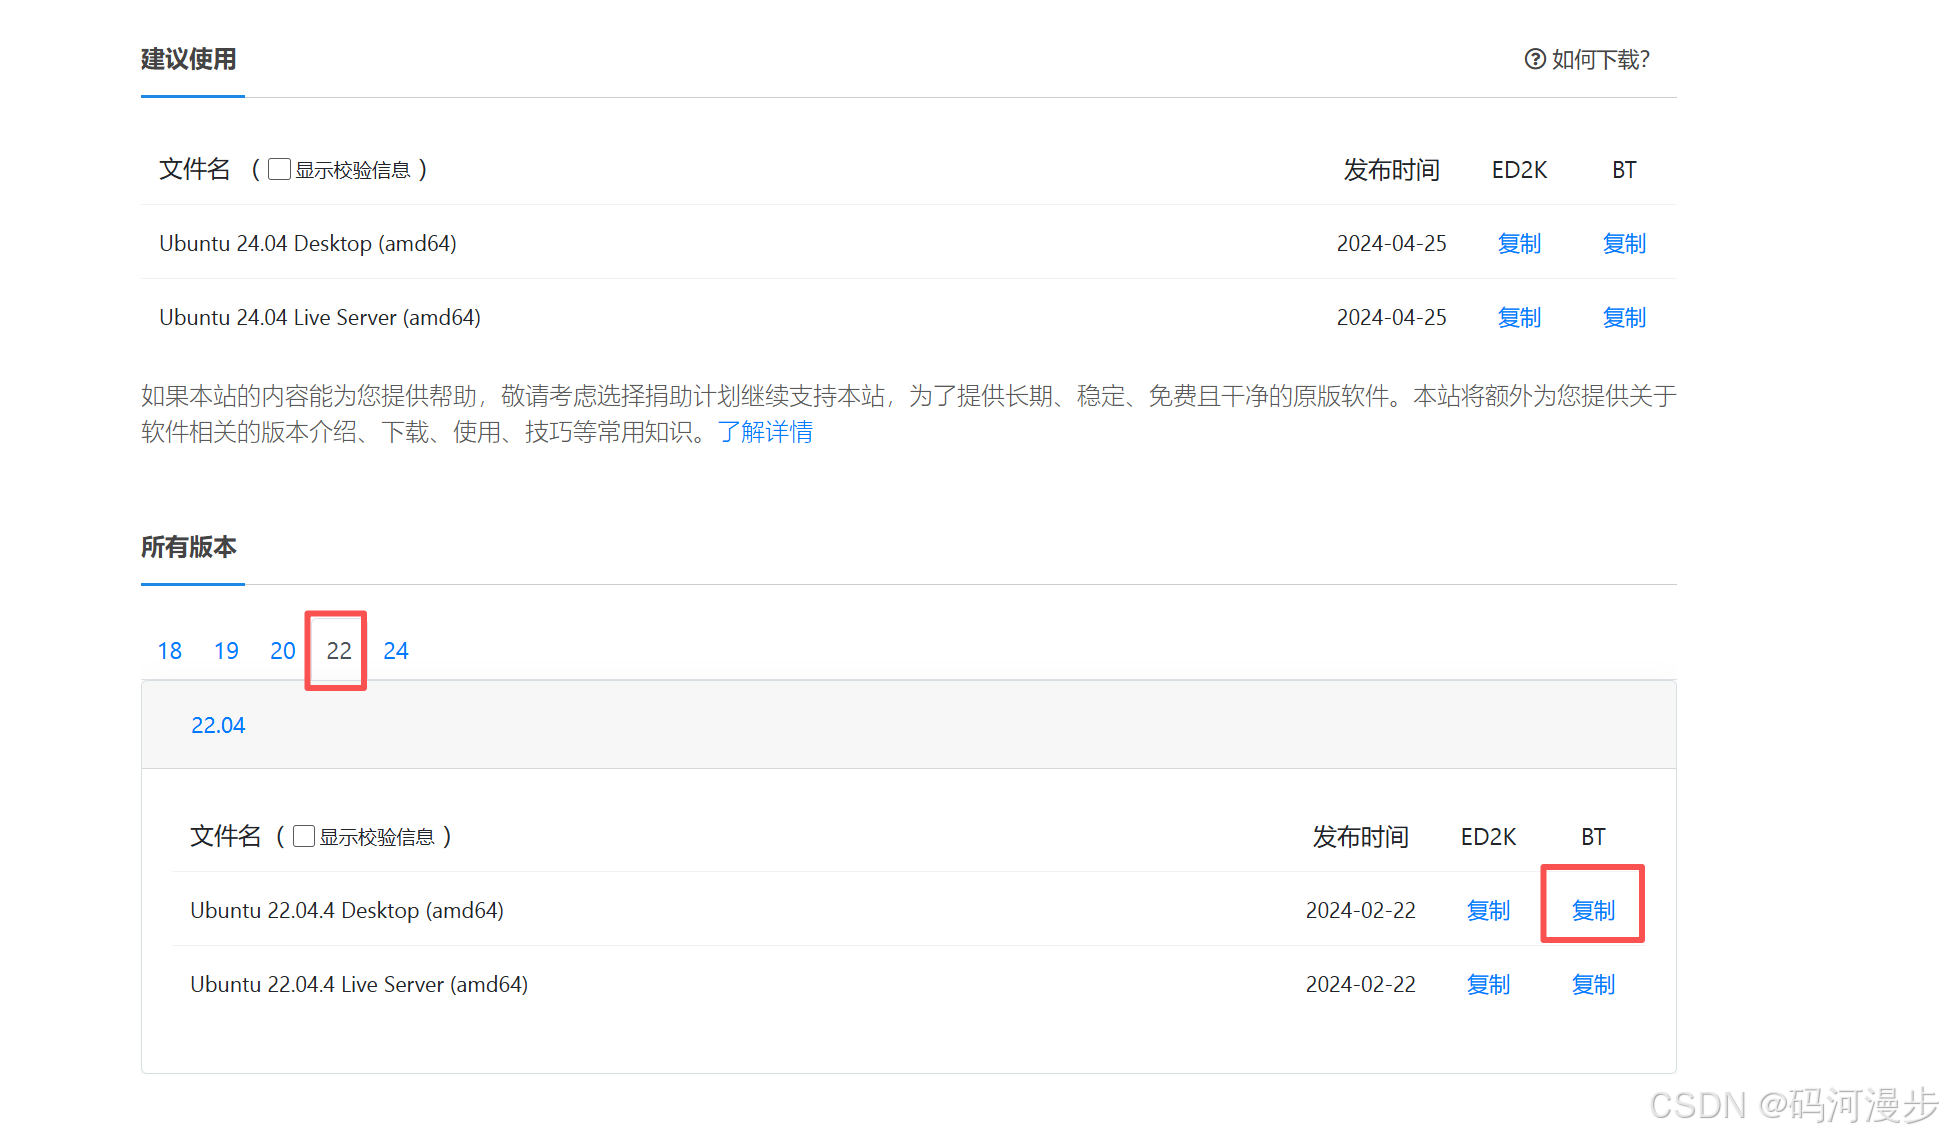Copy BT link for Ubuntu 24.04 Desktop
The height and width of the screenshot is (1137, 1943).
tap(1624, 243)
